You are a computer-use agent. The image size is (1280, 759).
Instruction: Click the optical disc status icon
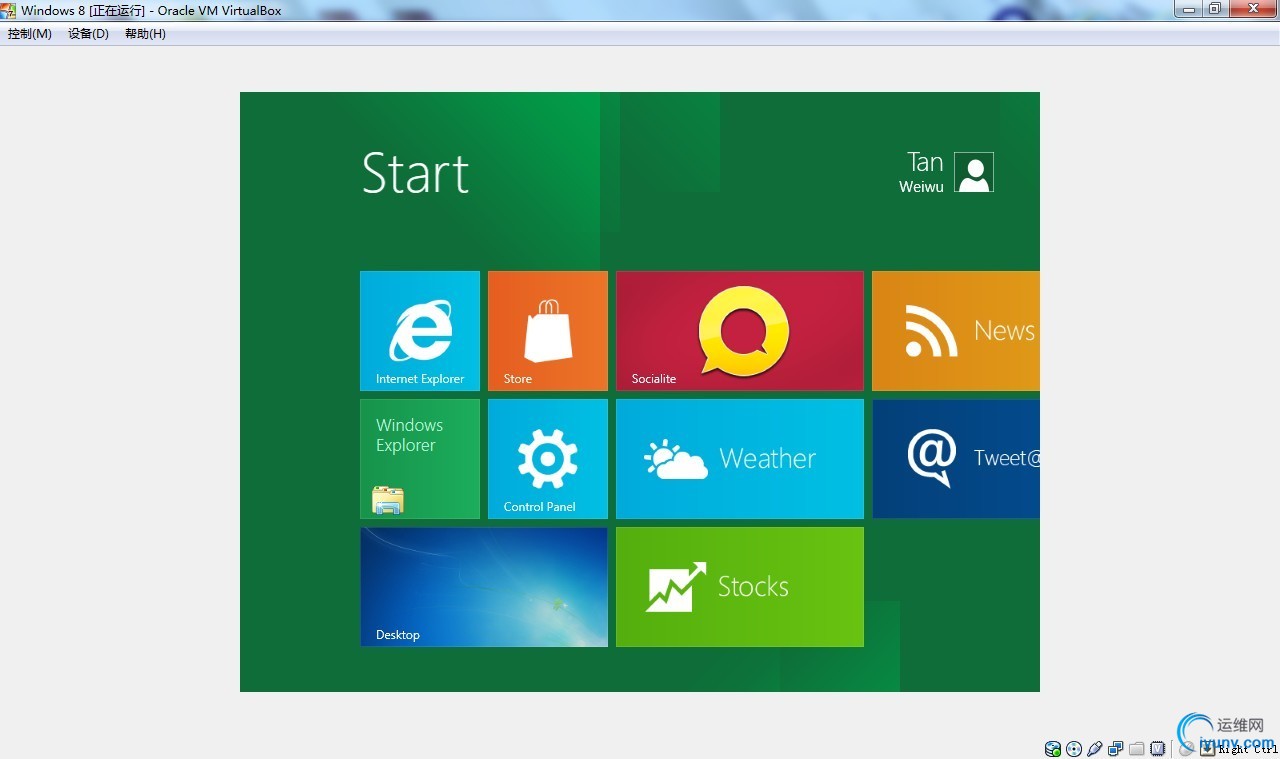tap(1074, 749)
